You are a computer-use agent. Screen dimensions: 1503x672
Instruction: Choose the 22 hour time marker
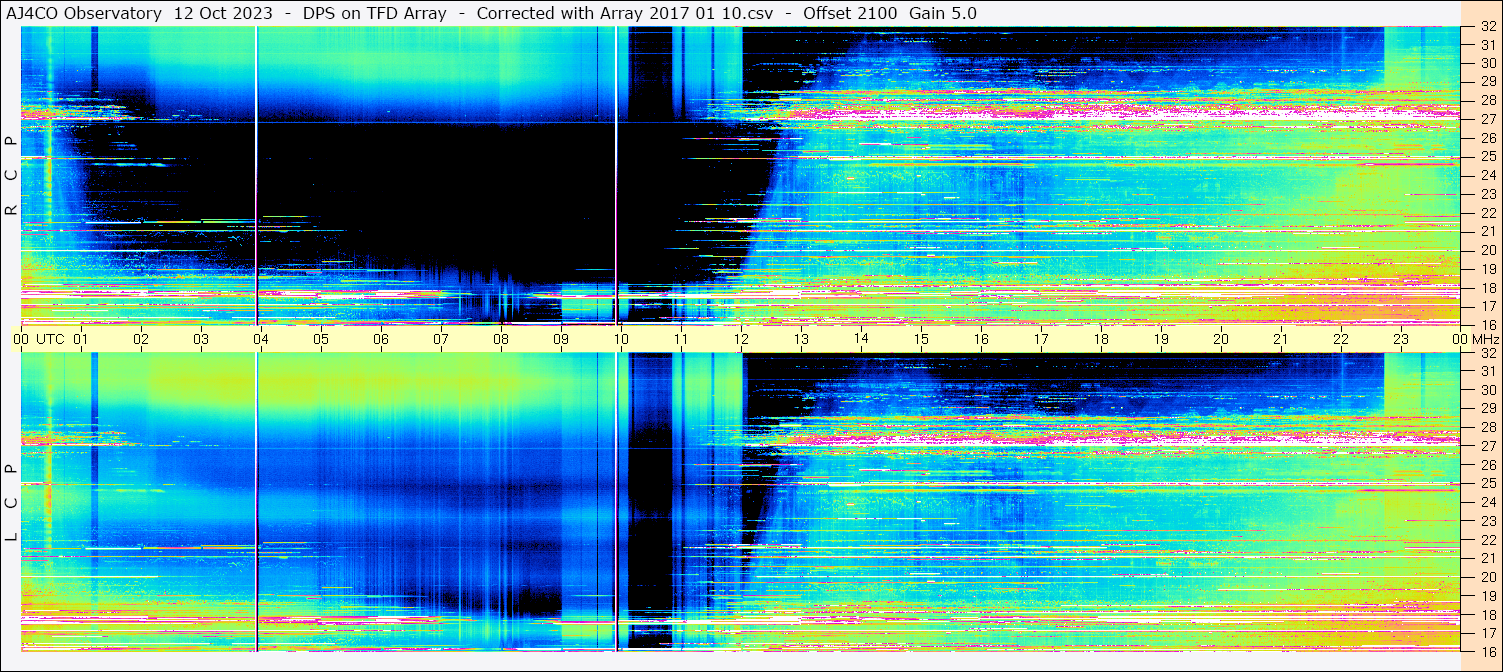click(1340, 339)
